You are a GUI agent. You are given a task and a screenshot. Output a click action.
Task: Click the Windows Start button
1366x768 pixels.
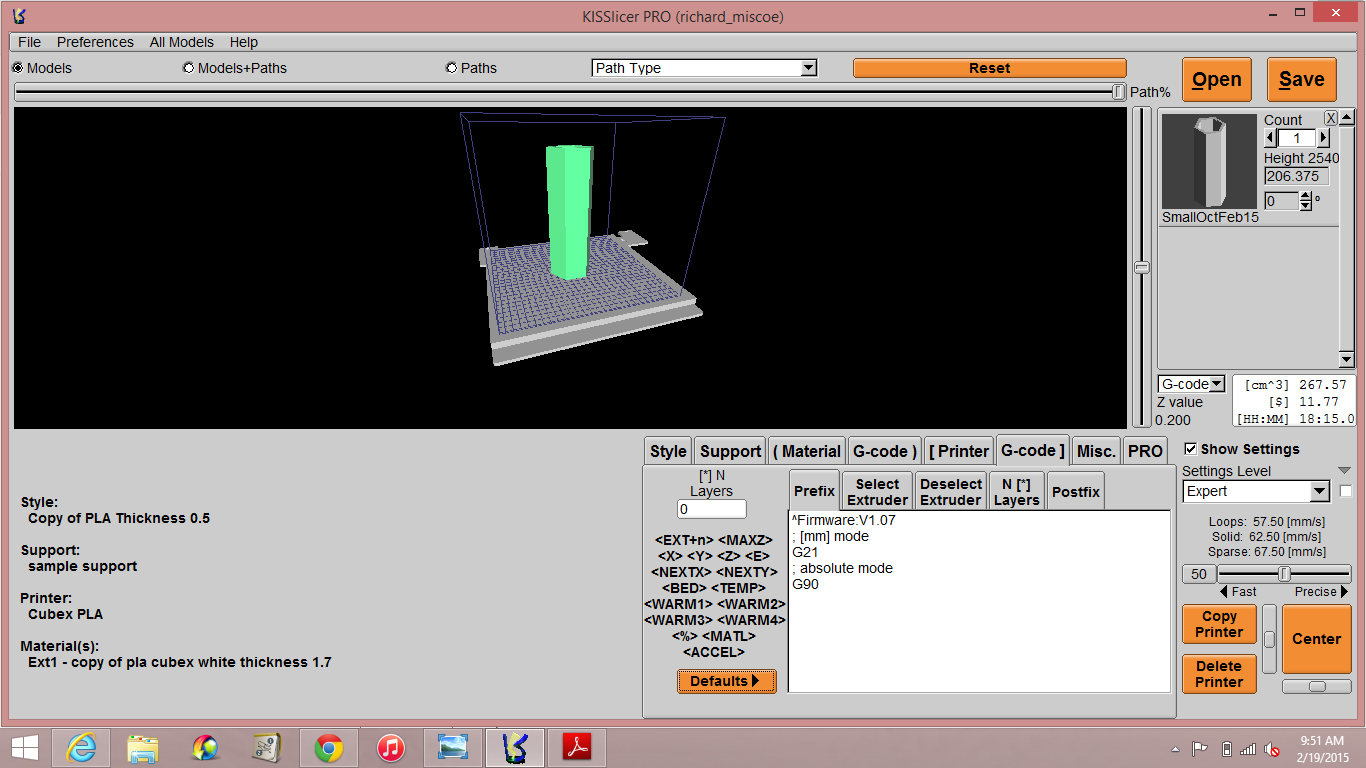(24, 748)
